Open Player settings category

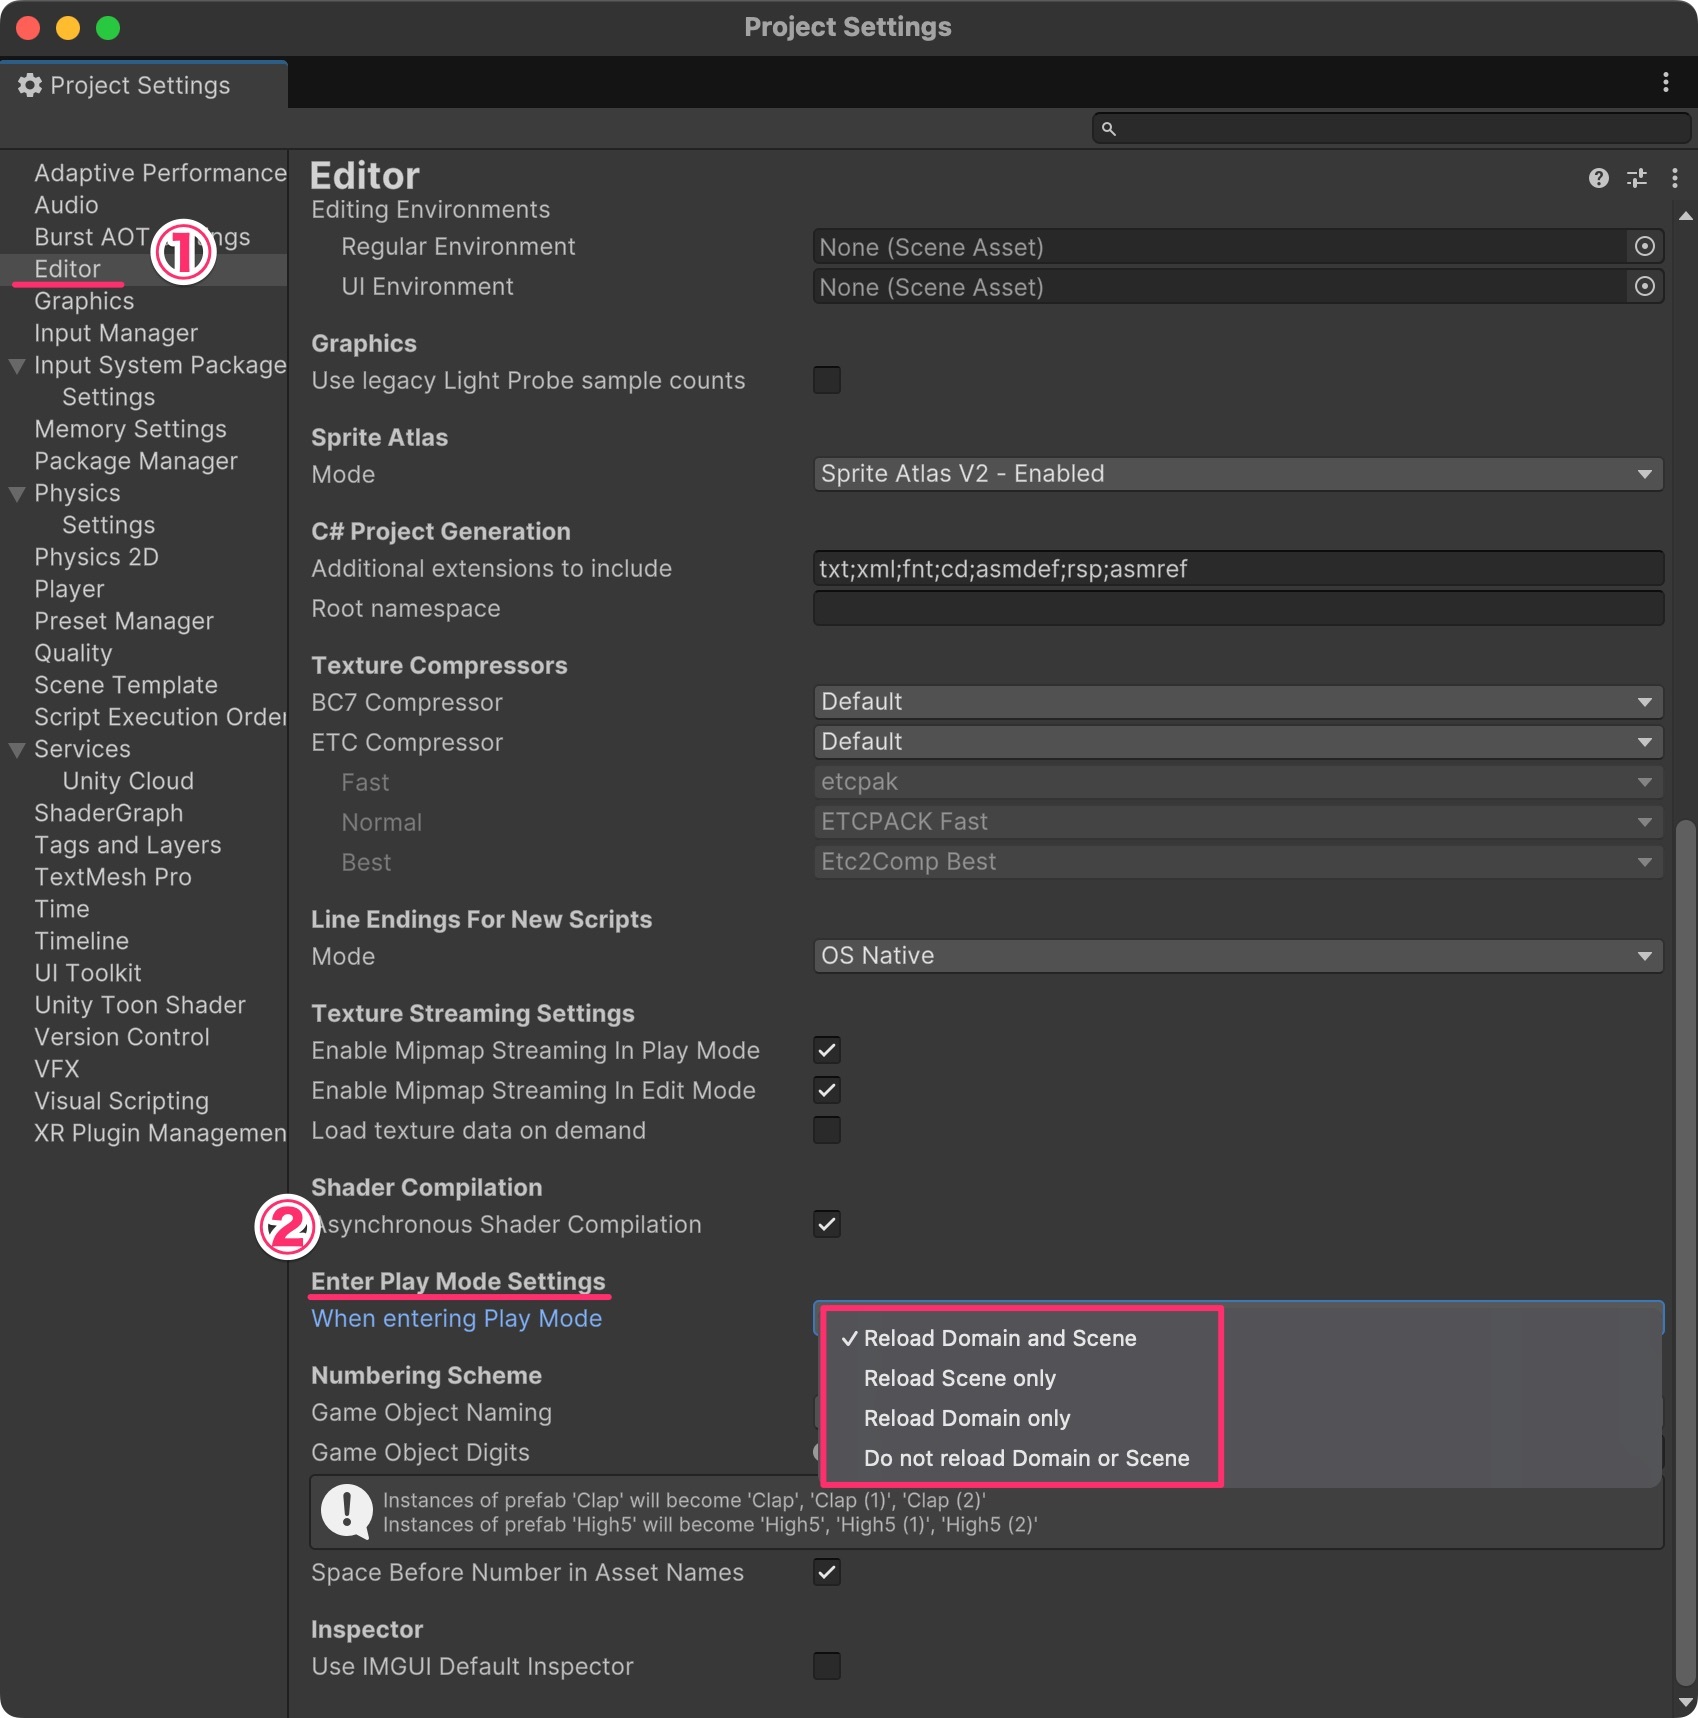tap(69, 589)
